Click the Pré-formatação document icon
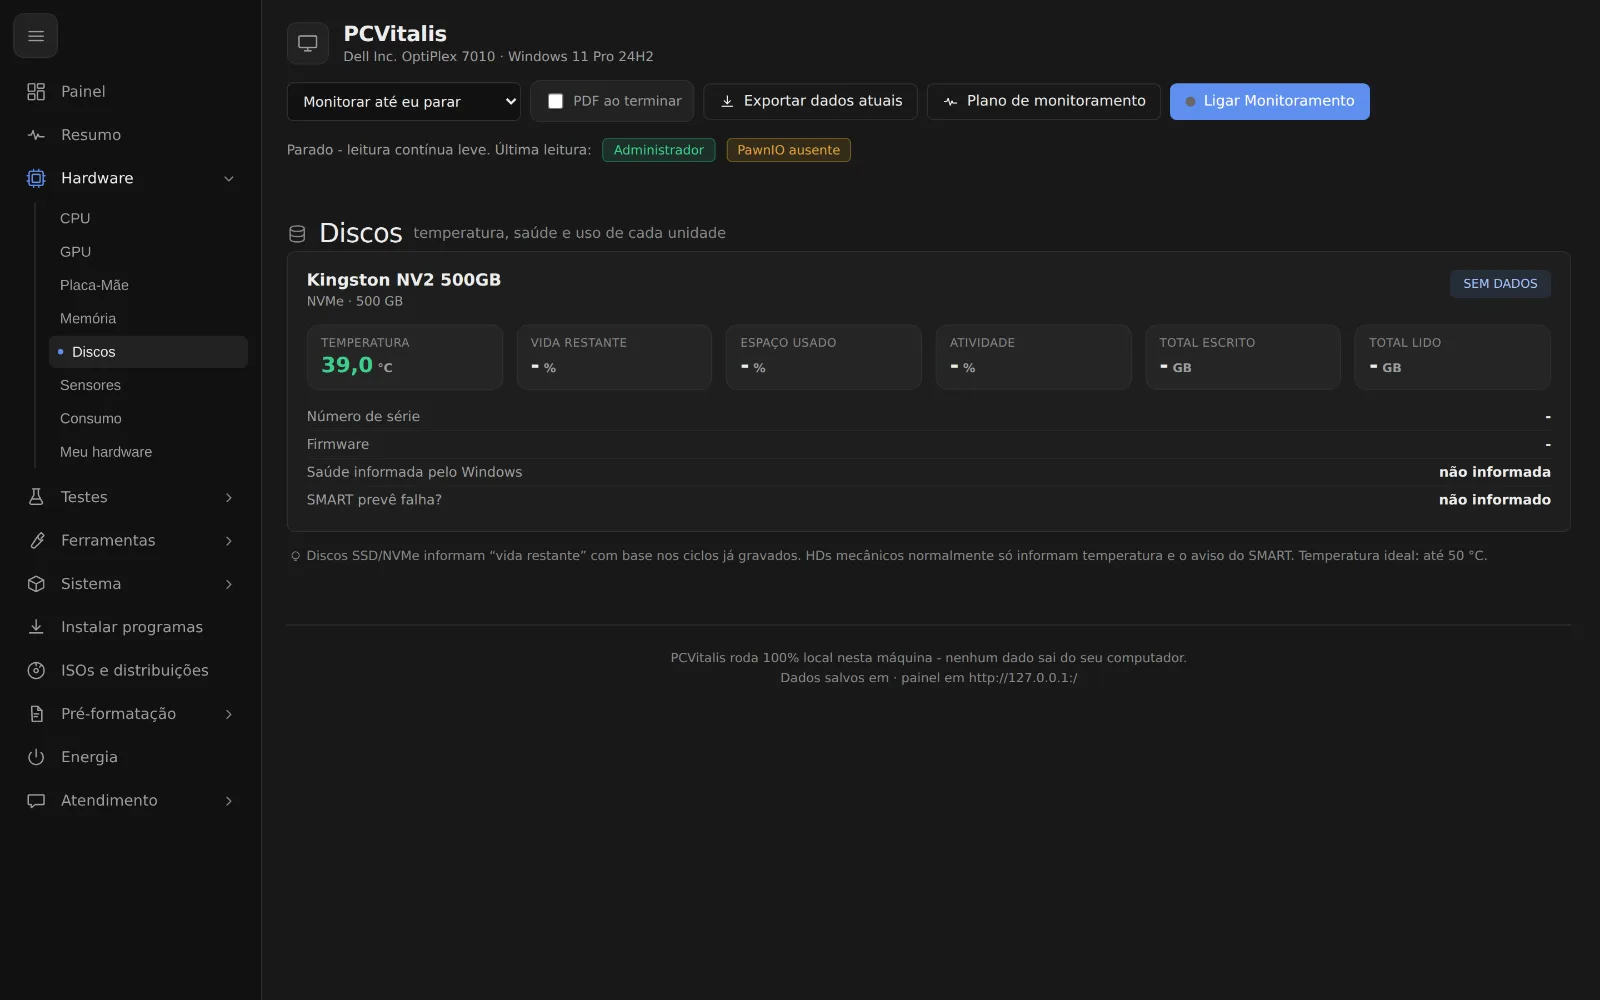1600x1000 pixels. click(36, 714)
